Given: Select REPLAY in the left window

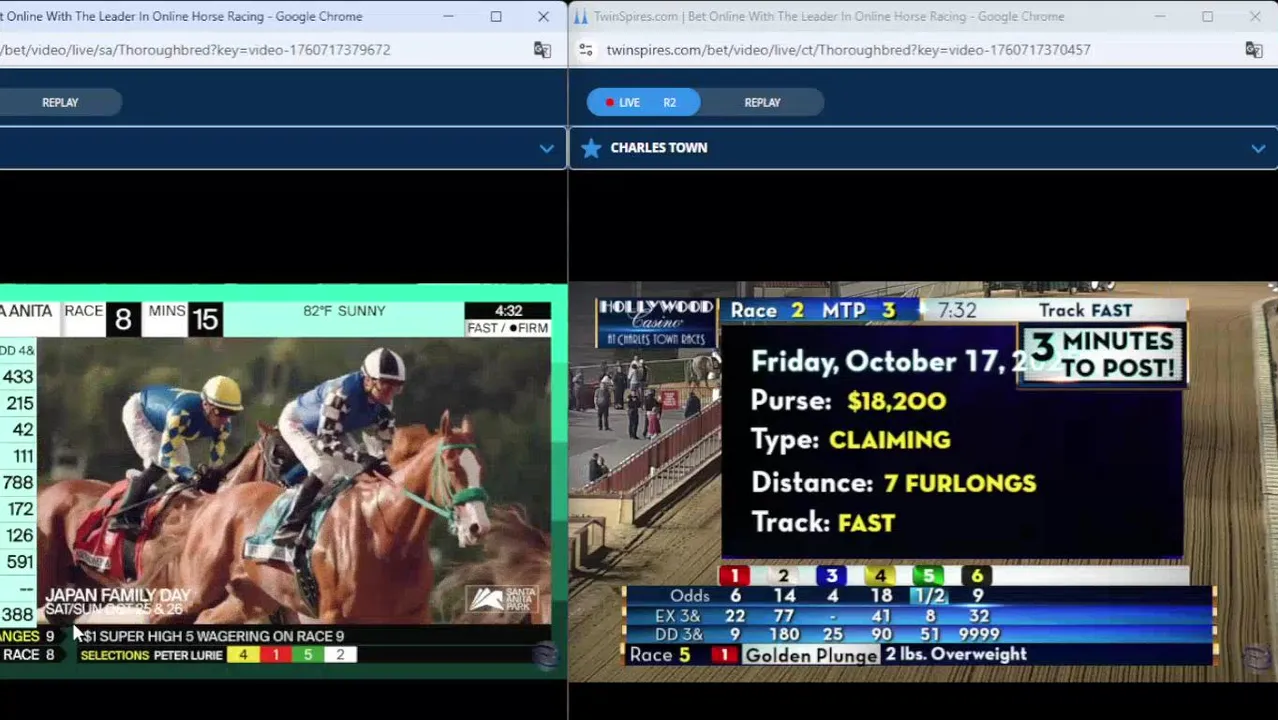Looking at the screenshot, I should click(60, 102).
